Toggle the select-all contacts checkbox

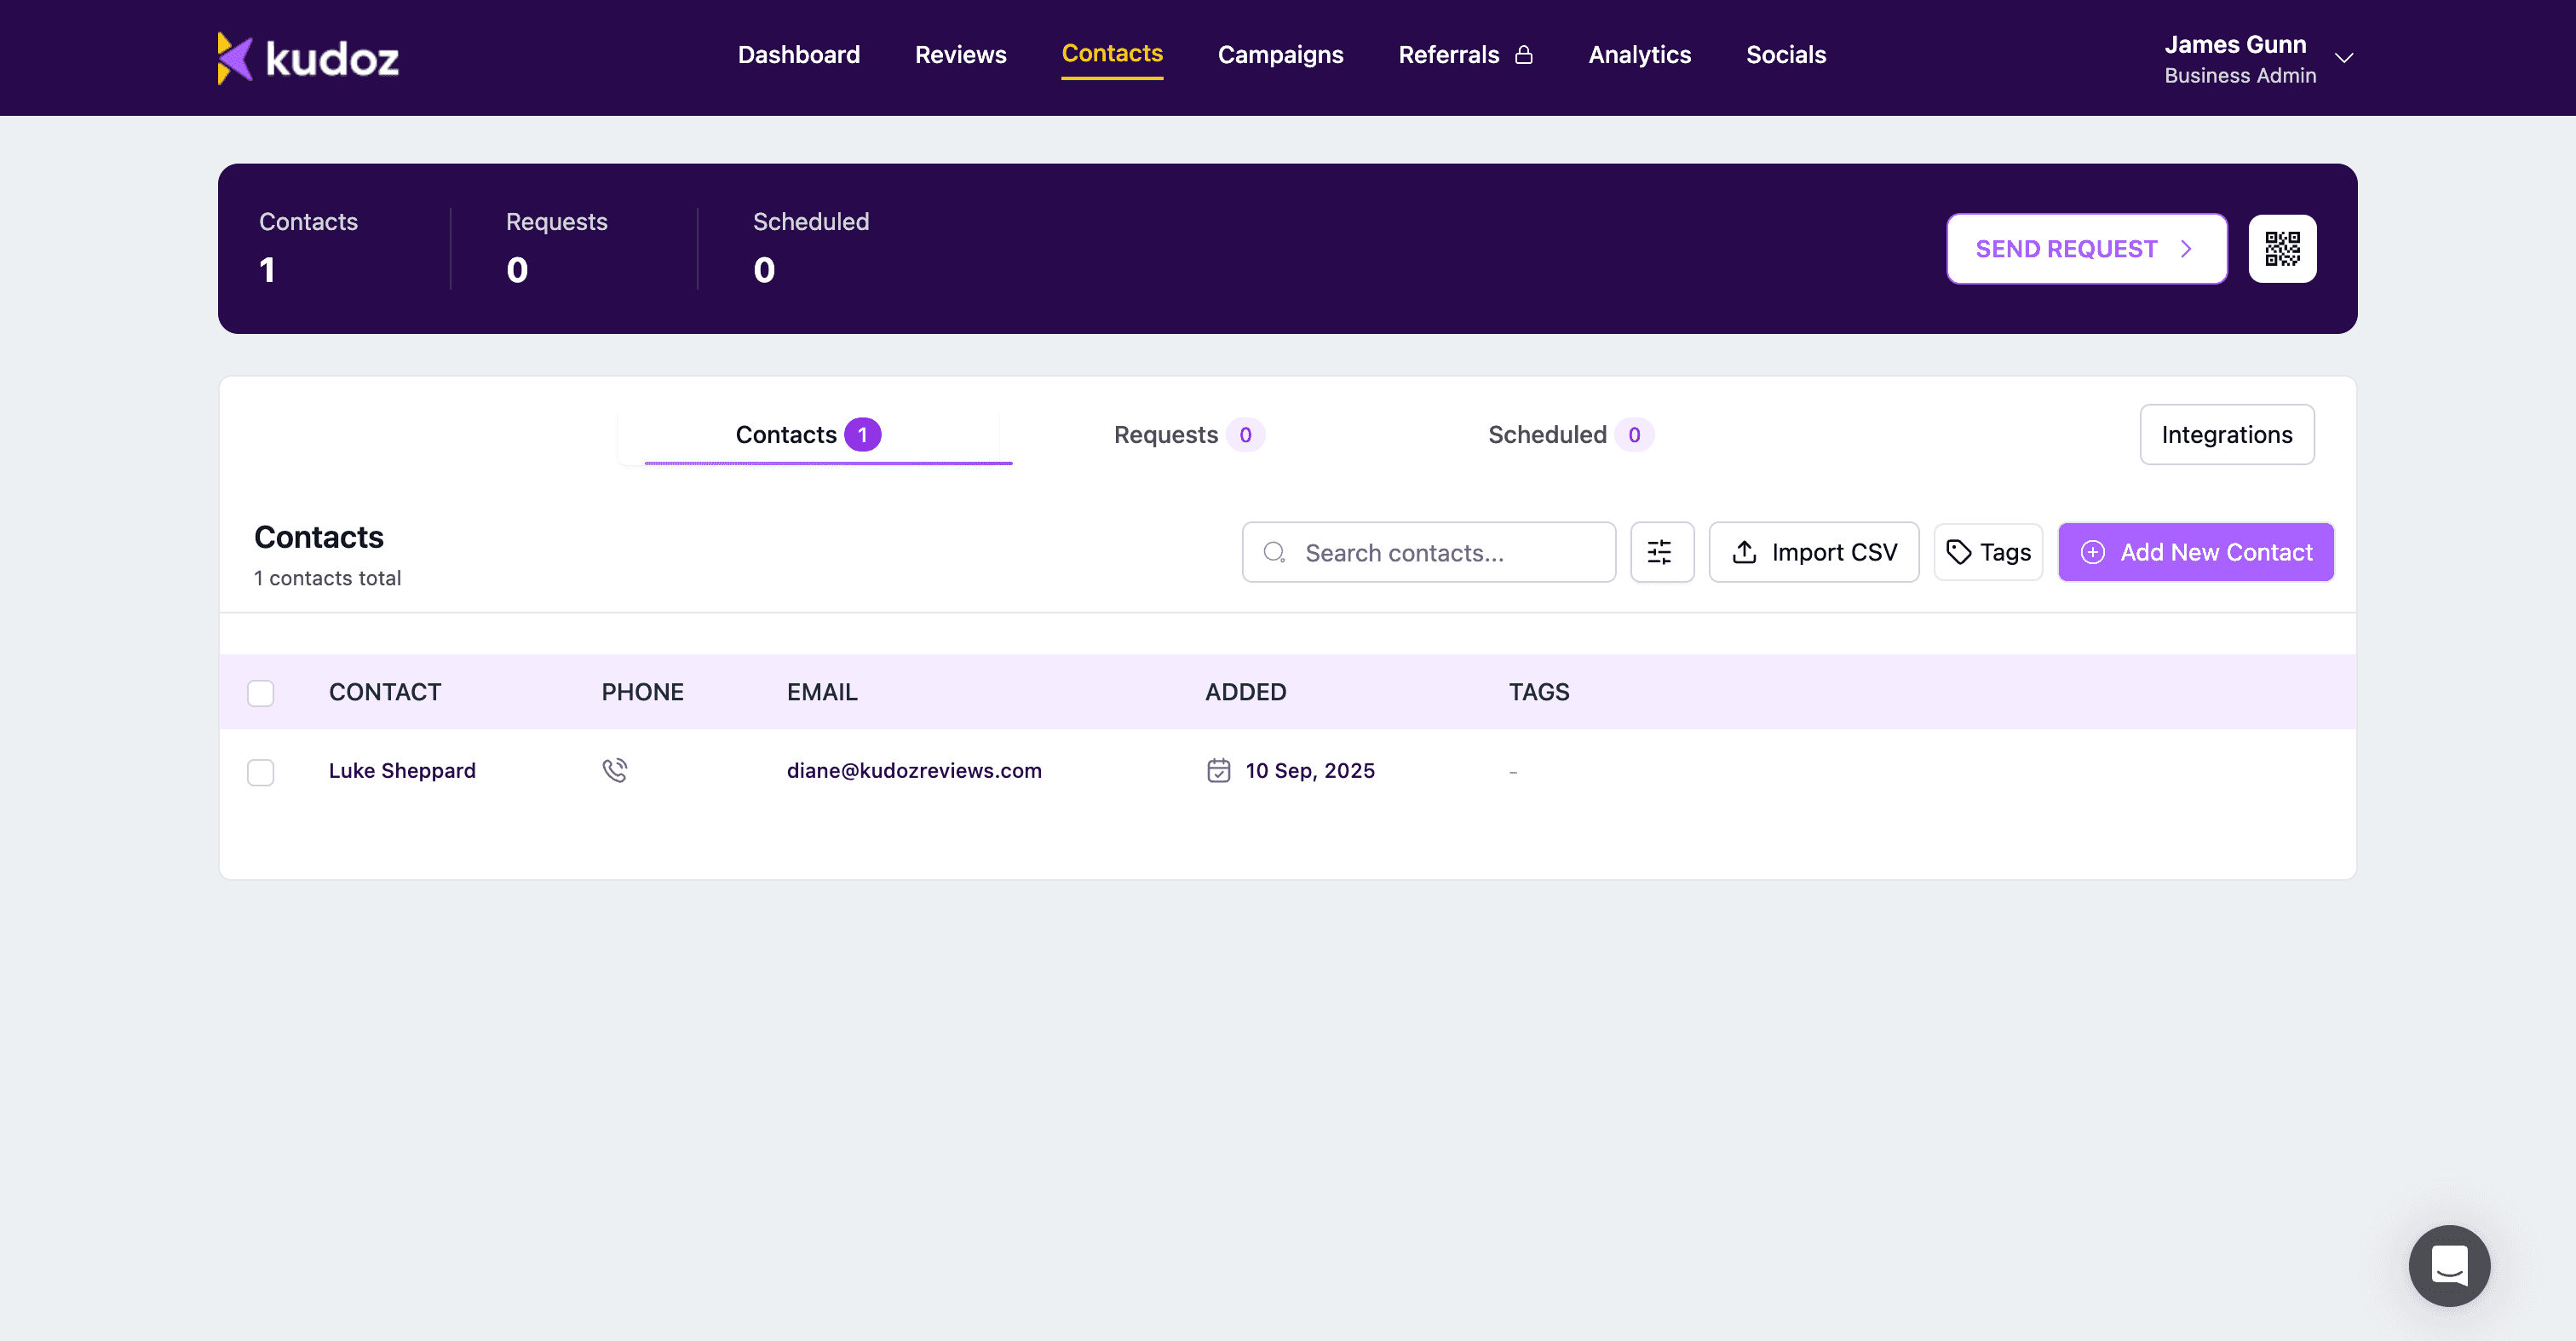tap(261, 693)
